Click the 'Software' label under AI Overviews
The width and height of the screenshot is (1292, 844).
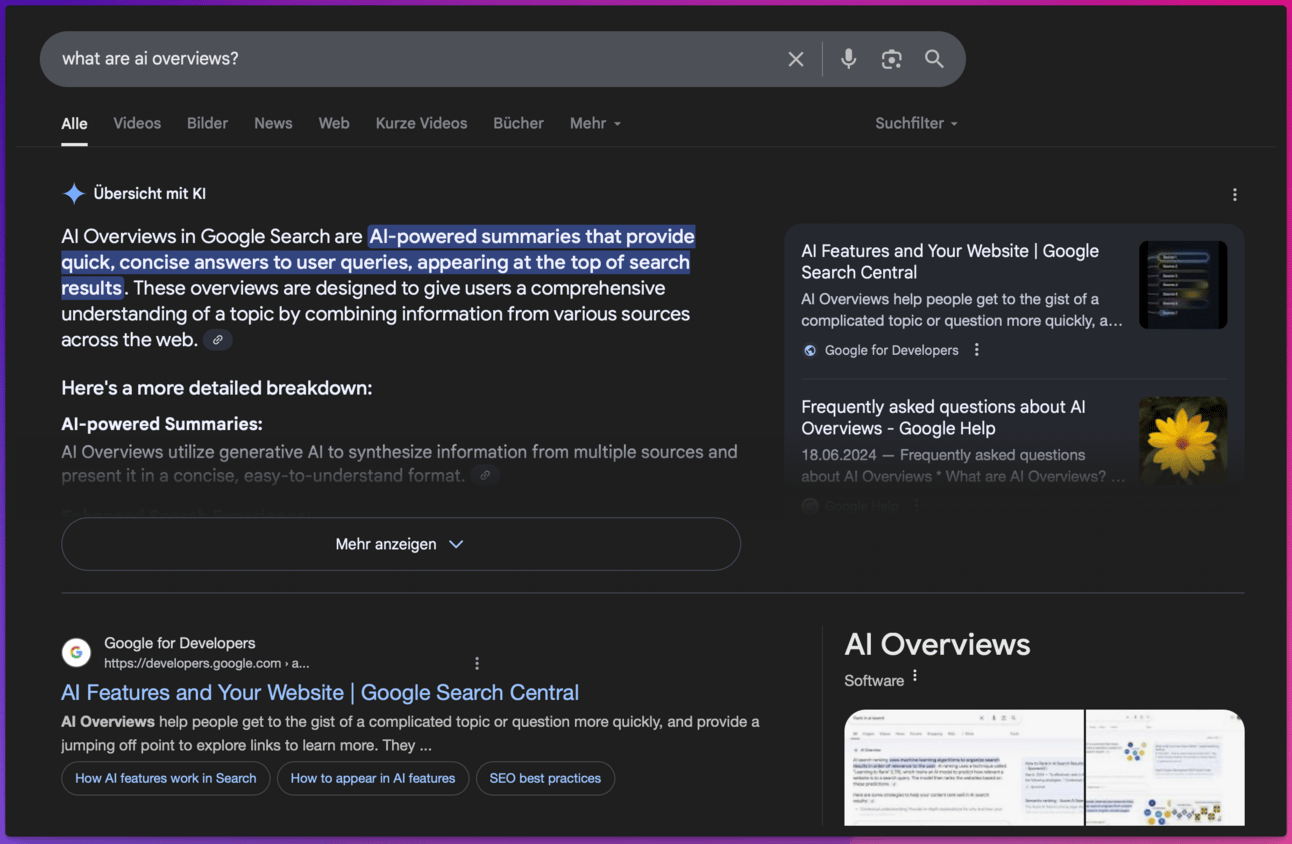pos(874,681)
